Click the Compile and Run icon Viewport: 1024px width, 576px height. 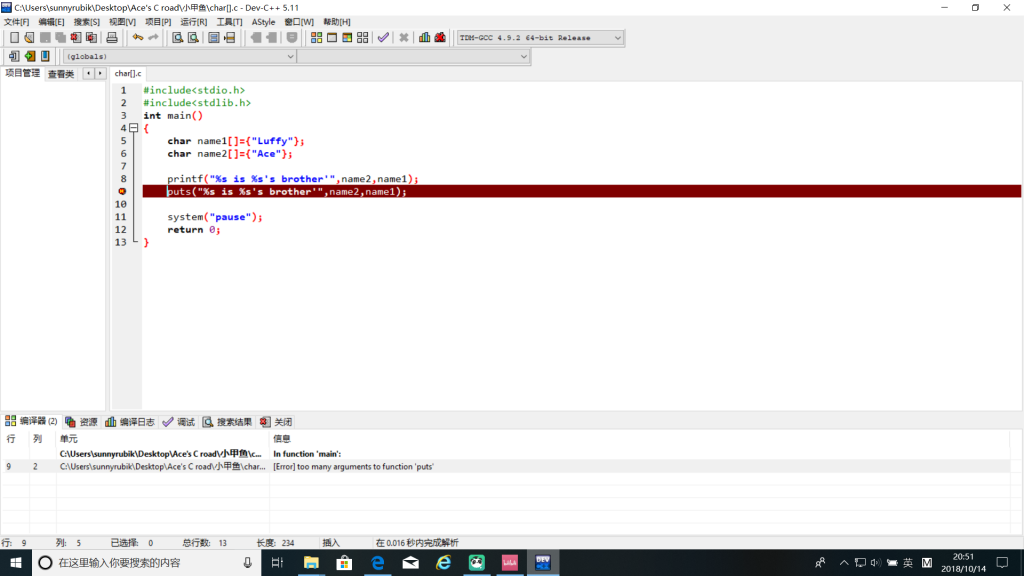(x=347, y=38)
